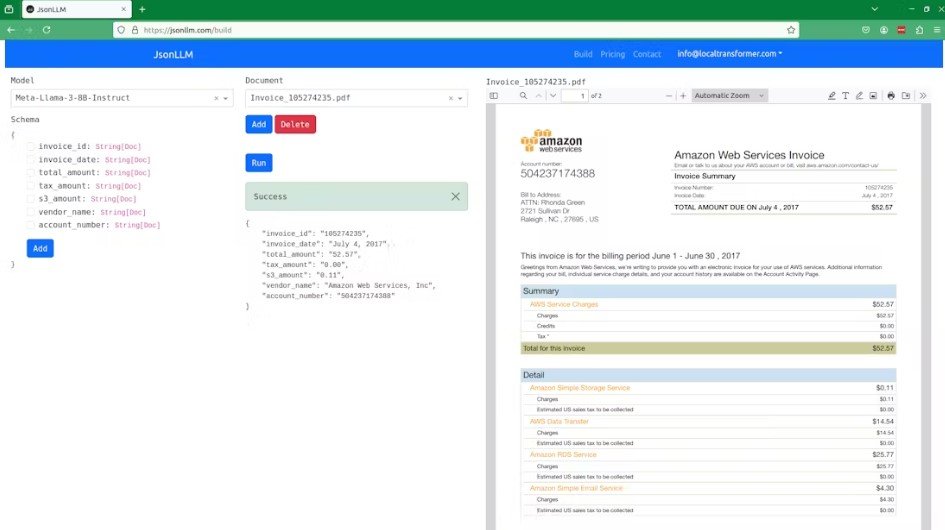Select the total_amount field name
This screenshot has height=530, width=945.
[64, 172]
